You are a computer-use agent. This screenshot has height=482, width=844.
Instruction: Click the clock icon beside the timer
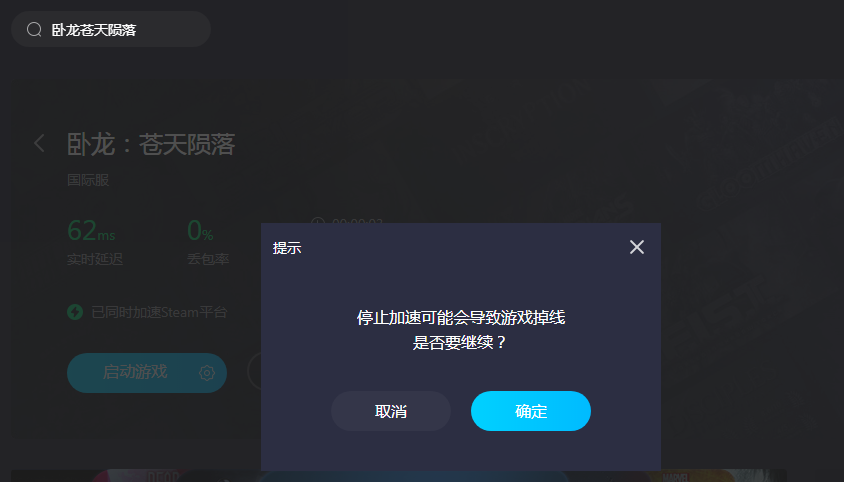point(318,221)
